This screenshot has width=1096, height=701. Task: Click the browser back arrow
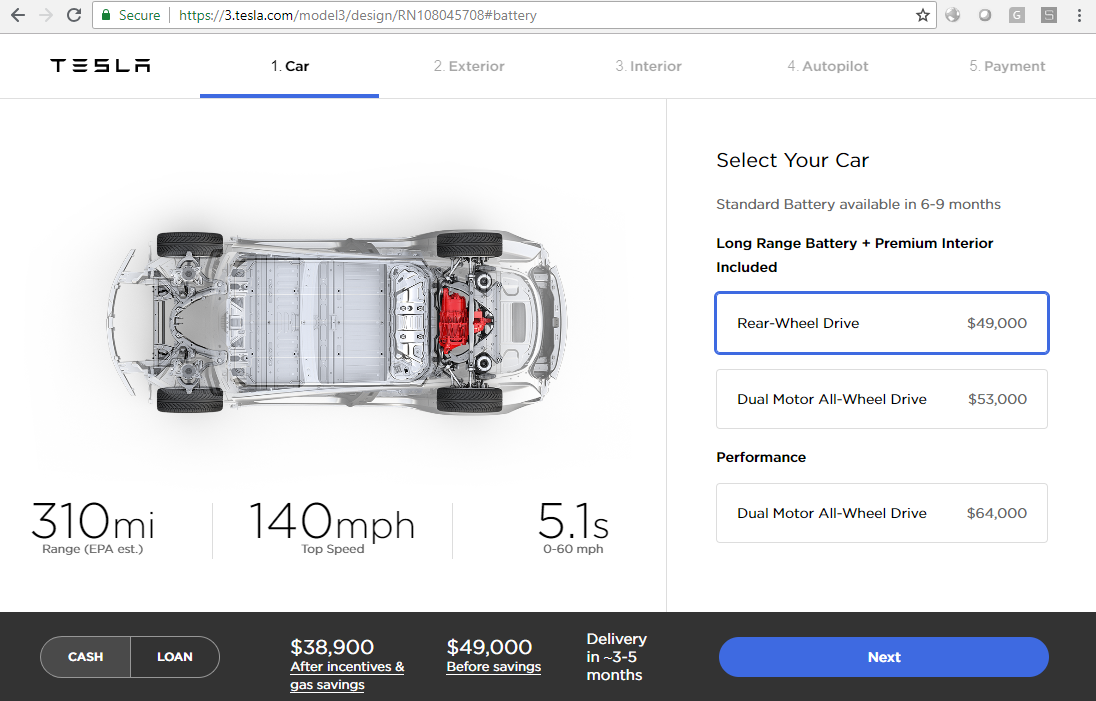(x=17, y=15)
